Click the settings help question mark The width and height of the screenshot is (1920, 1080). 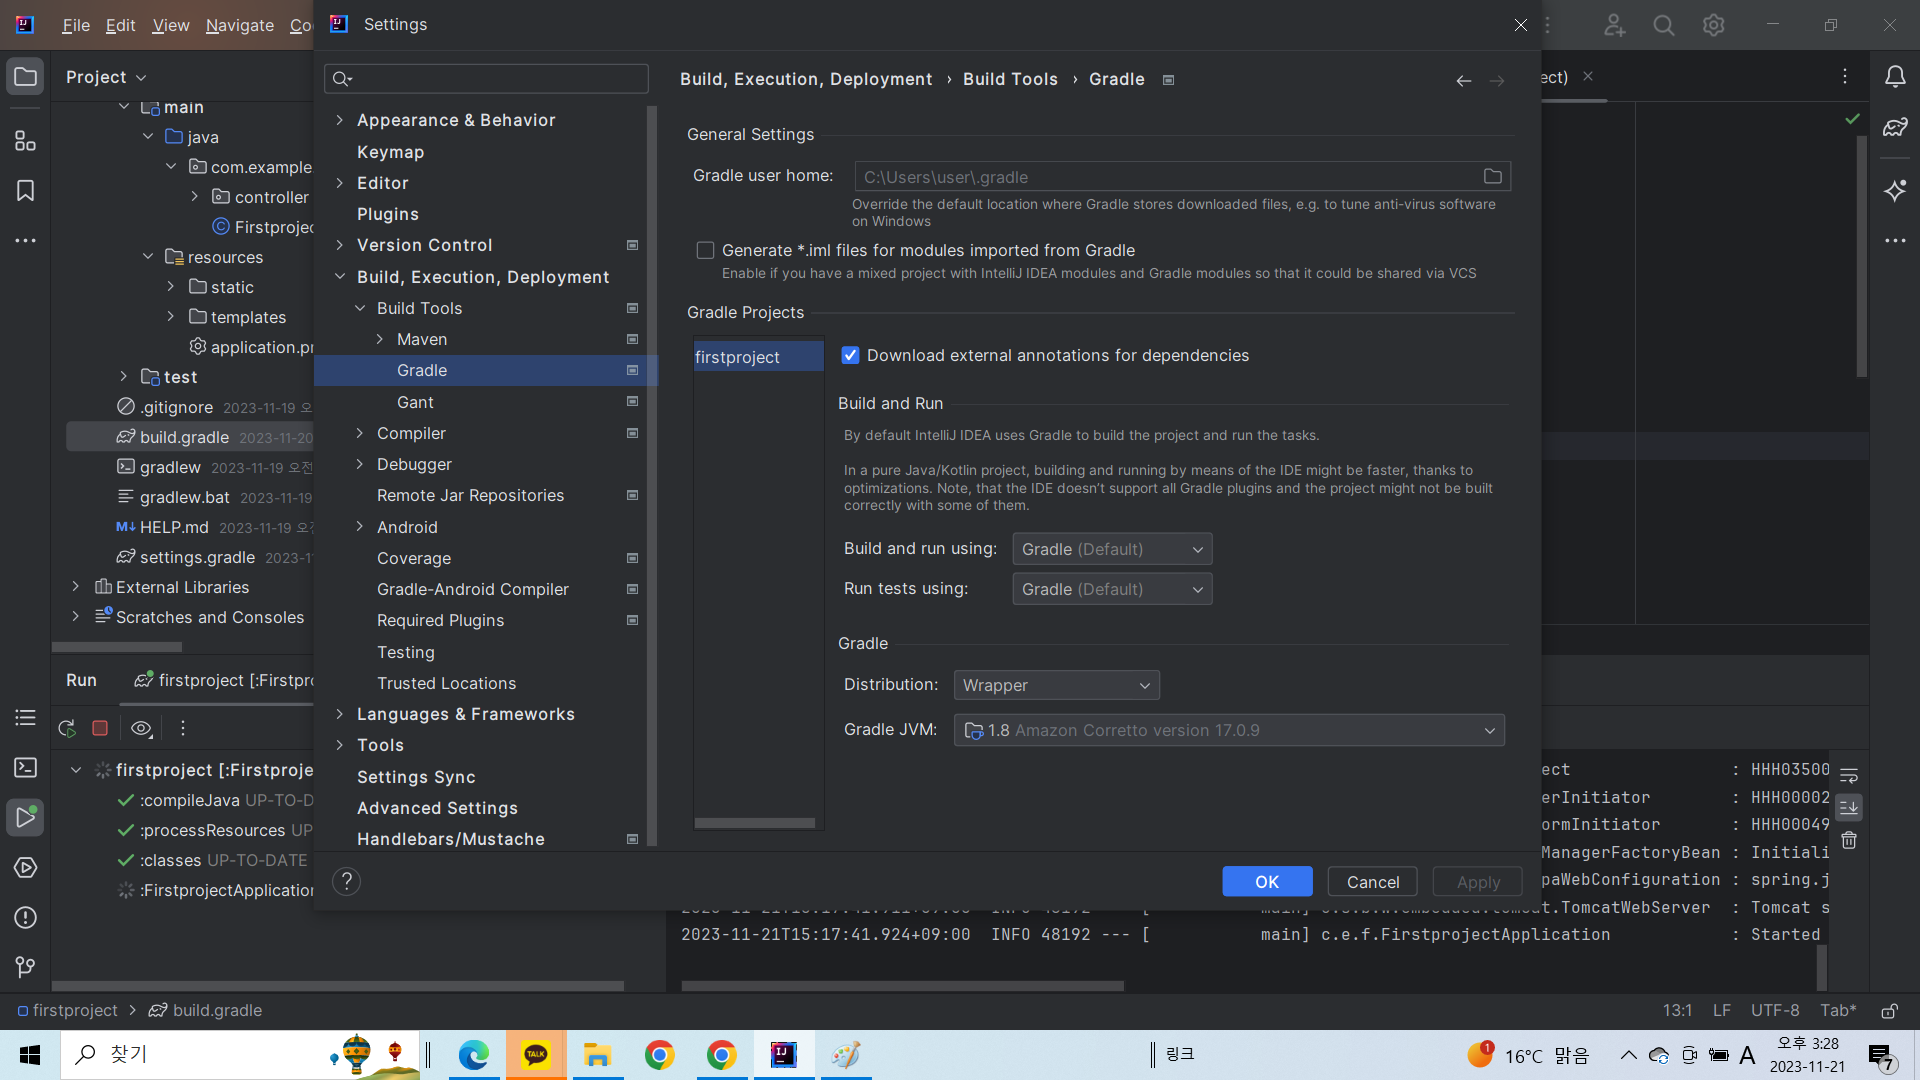346,881
